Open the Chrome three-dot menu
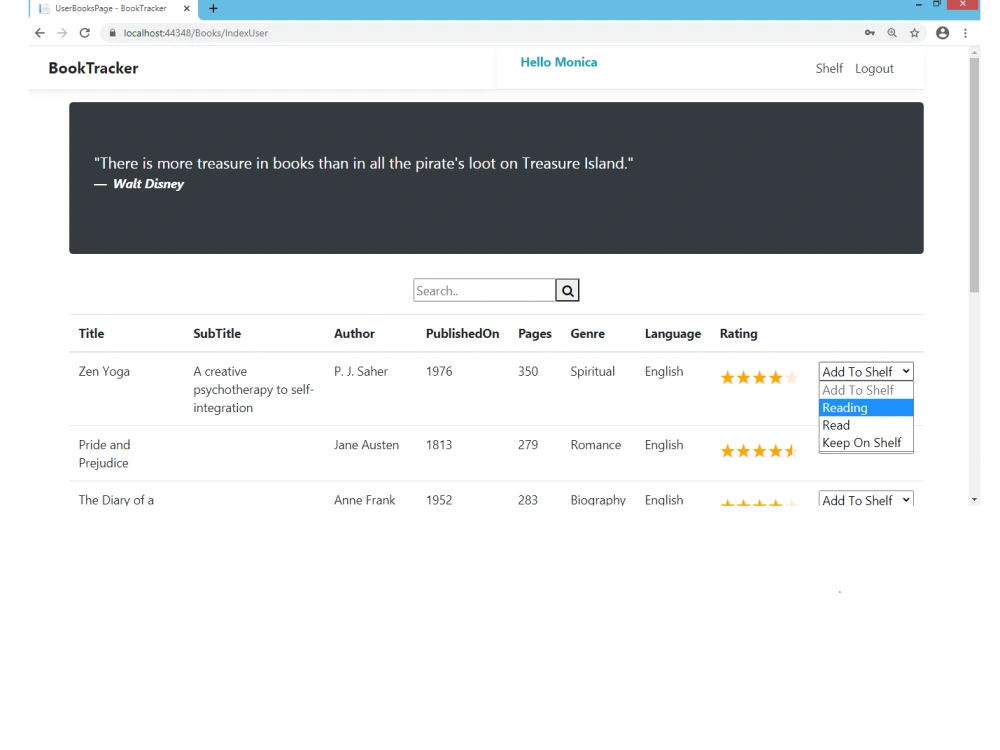The height and width of the screenshot is (750, 1000). 965,32
